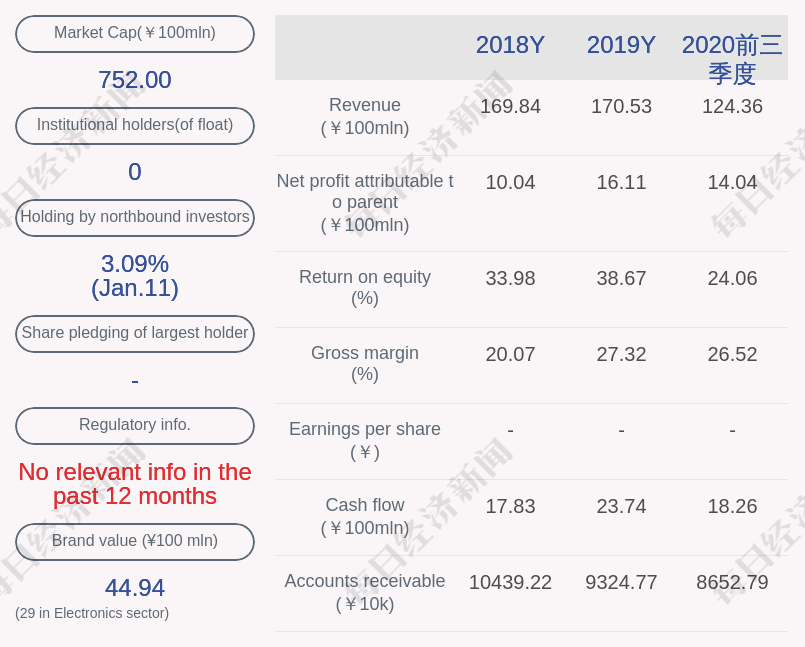Click the Cash flow 2019Y value 23.74
Image resolution: width=805 pixels, height=647 pixels.
tap(621, 506)
